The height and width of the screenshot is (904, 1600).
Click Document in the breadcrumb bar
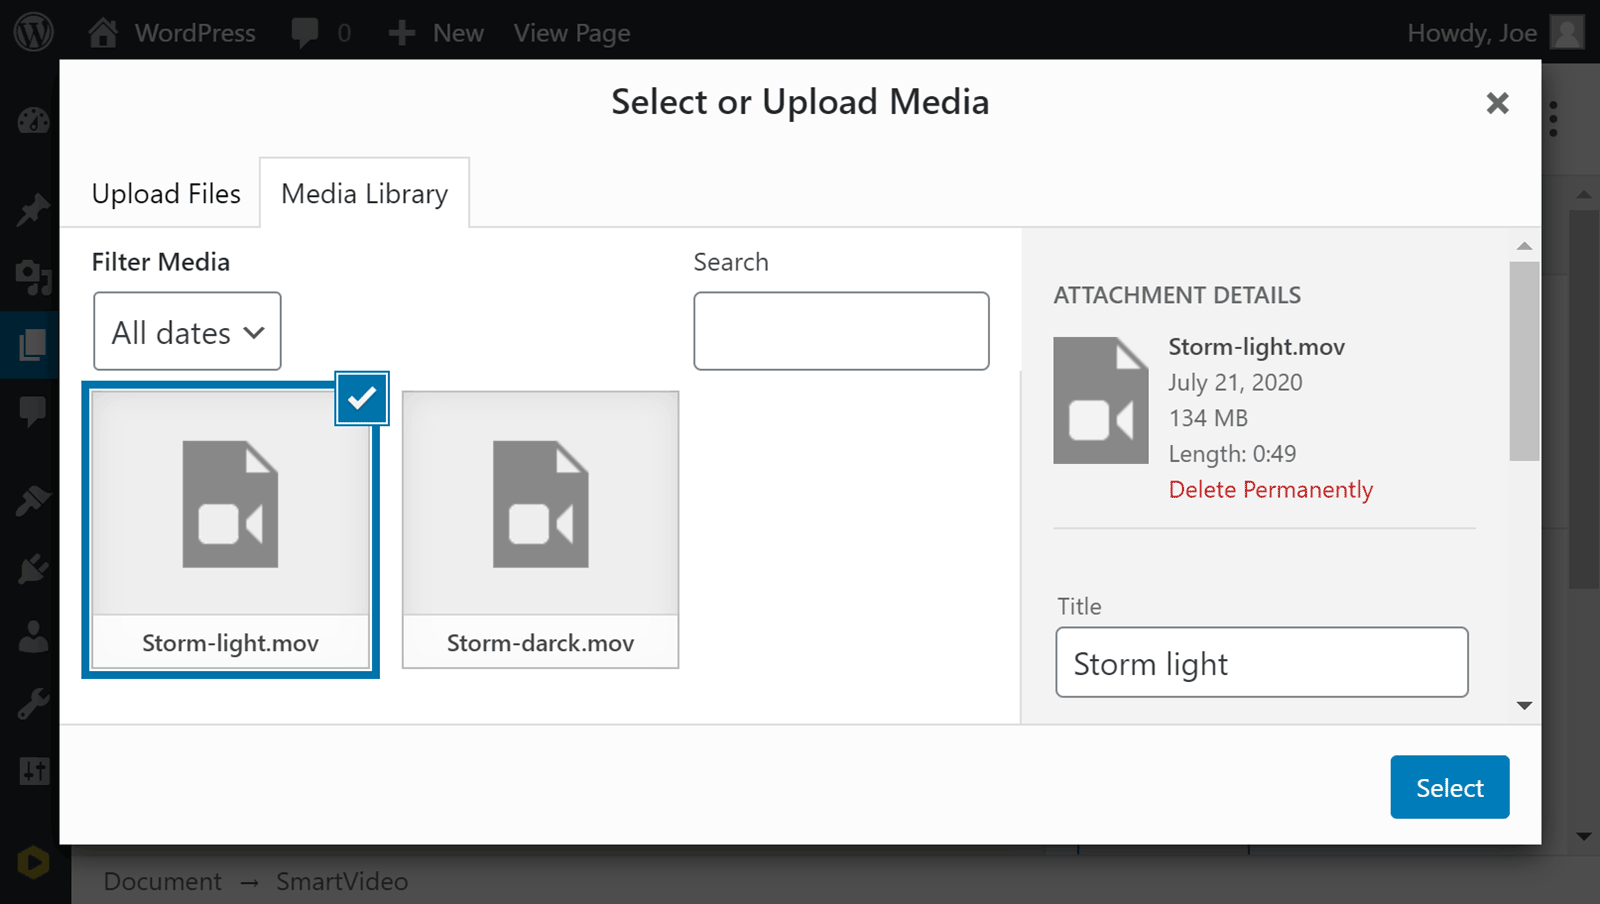(x=162, y=881)
